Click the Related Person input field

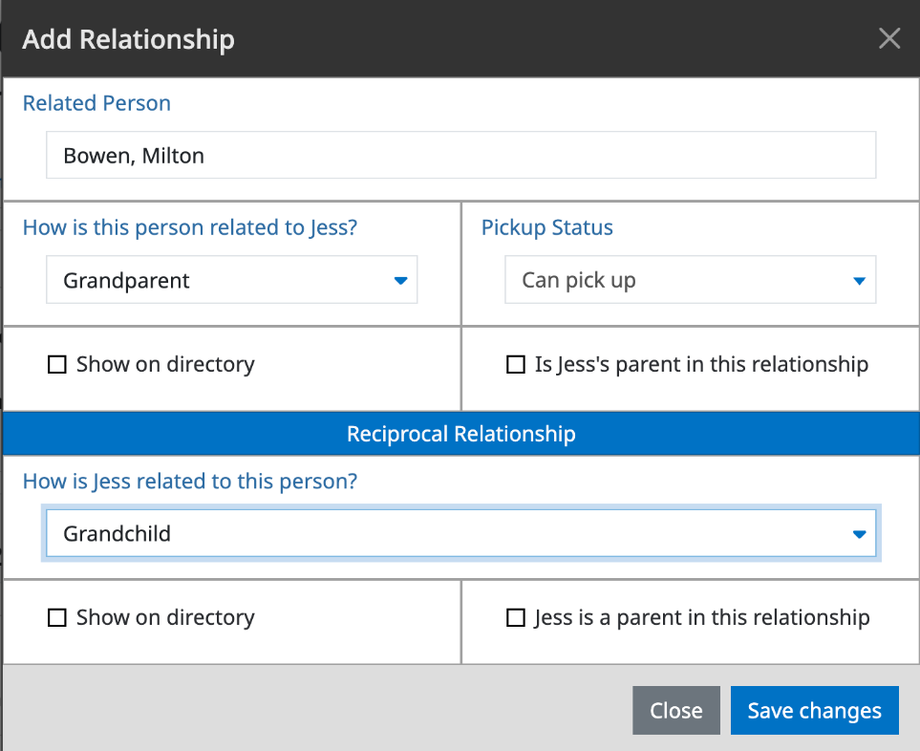461,155
